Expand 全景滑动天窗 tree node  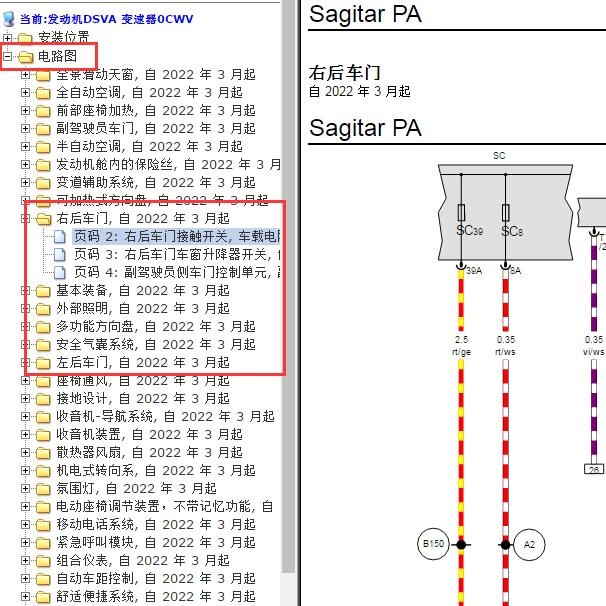pos(26,75)
